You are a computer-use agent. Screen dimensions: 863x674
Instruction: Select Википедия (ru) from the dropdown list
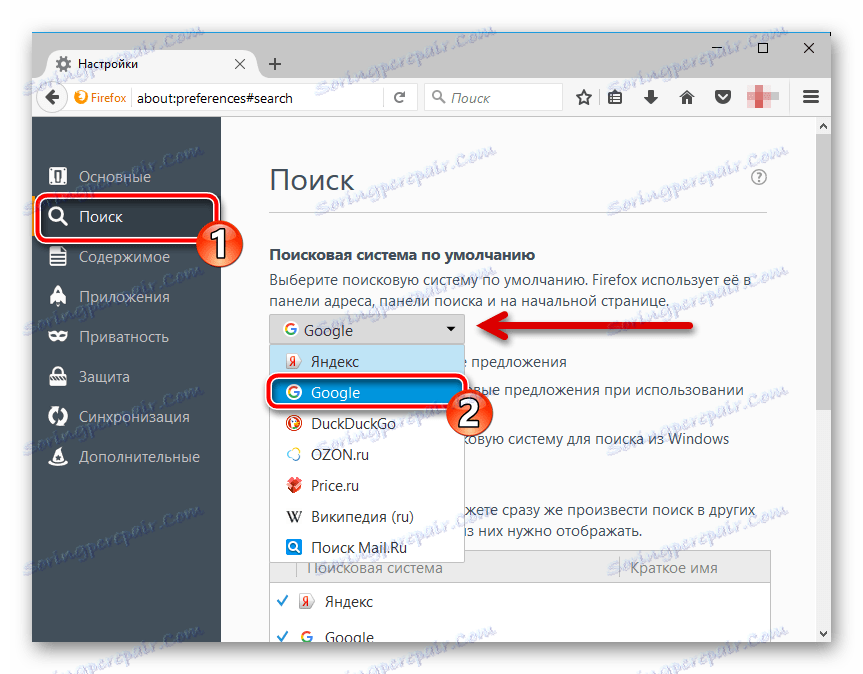pyautogui.click(x=367, y=517)
